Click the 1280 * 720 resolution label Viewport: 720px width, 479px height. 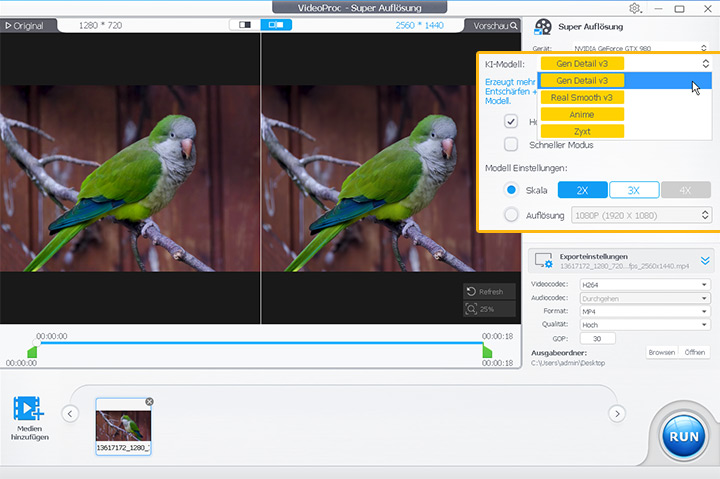(101, 26)
